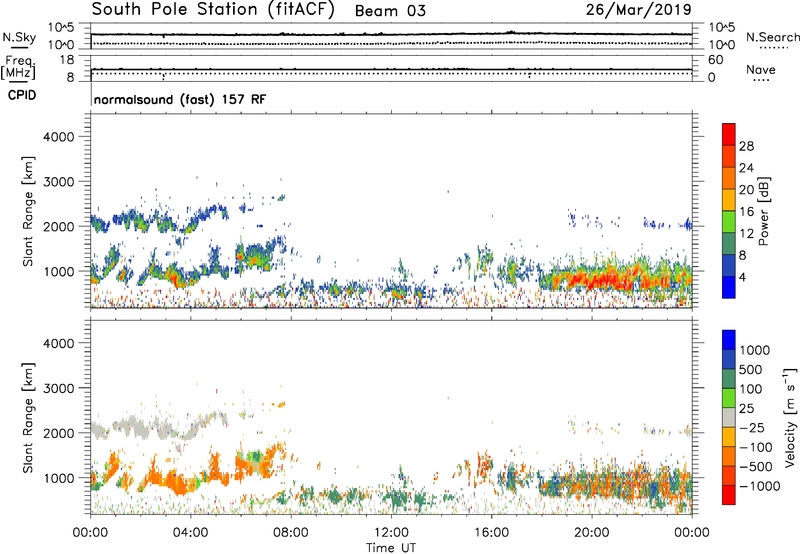The image size is (800, 554).
Task: Select the 'Beam 03' label
Action: pos(390,11)
